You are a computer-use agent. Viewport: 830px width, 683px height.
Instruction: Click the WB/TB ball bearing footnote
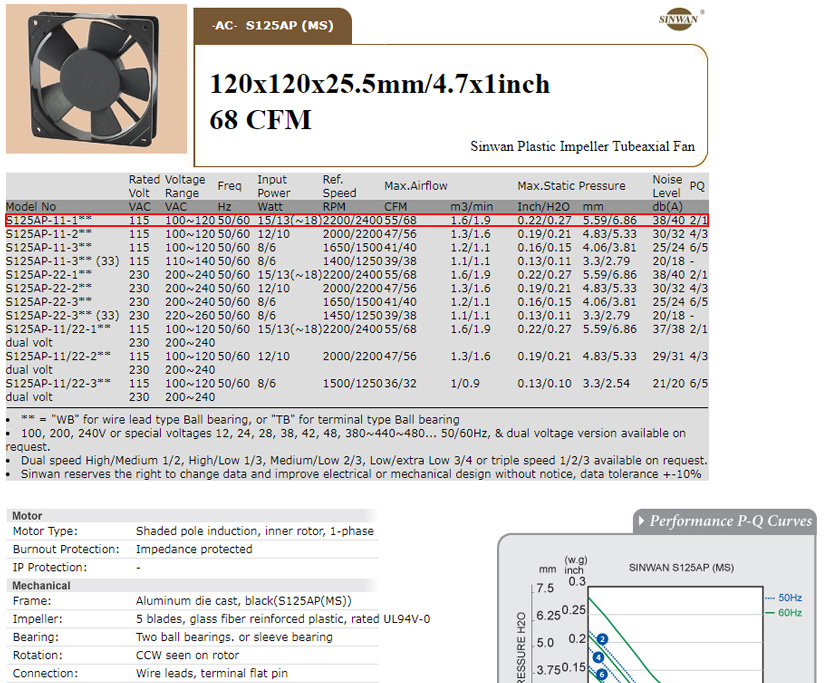[x=240, y=420]
